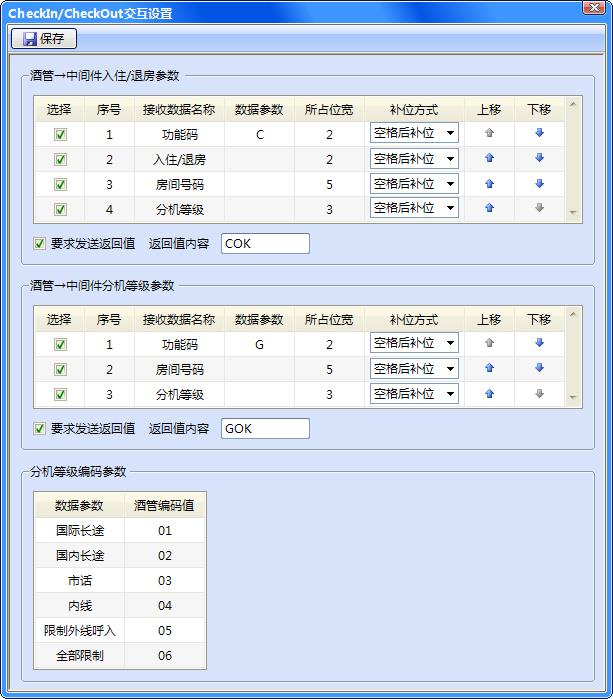Image resolution: width=613 pixels, height=699 pixels.
Task: Click the 酒管编码值 column header
Action: 165,505
